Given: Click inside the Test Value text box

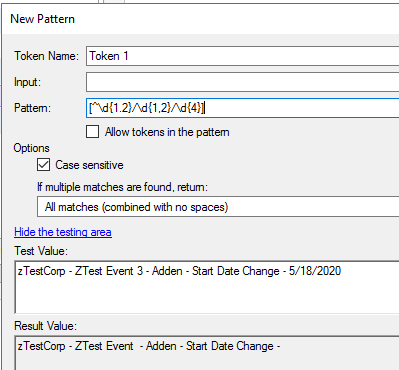Looking at the screenshot, I should 207,287.
